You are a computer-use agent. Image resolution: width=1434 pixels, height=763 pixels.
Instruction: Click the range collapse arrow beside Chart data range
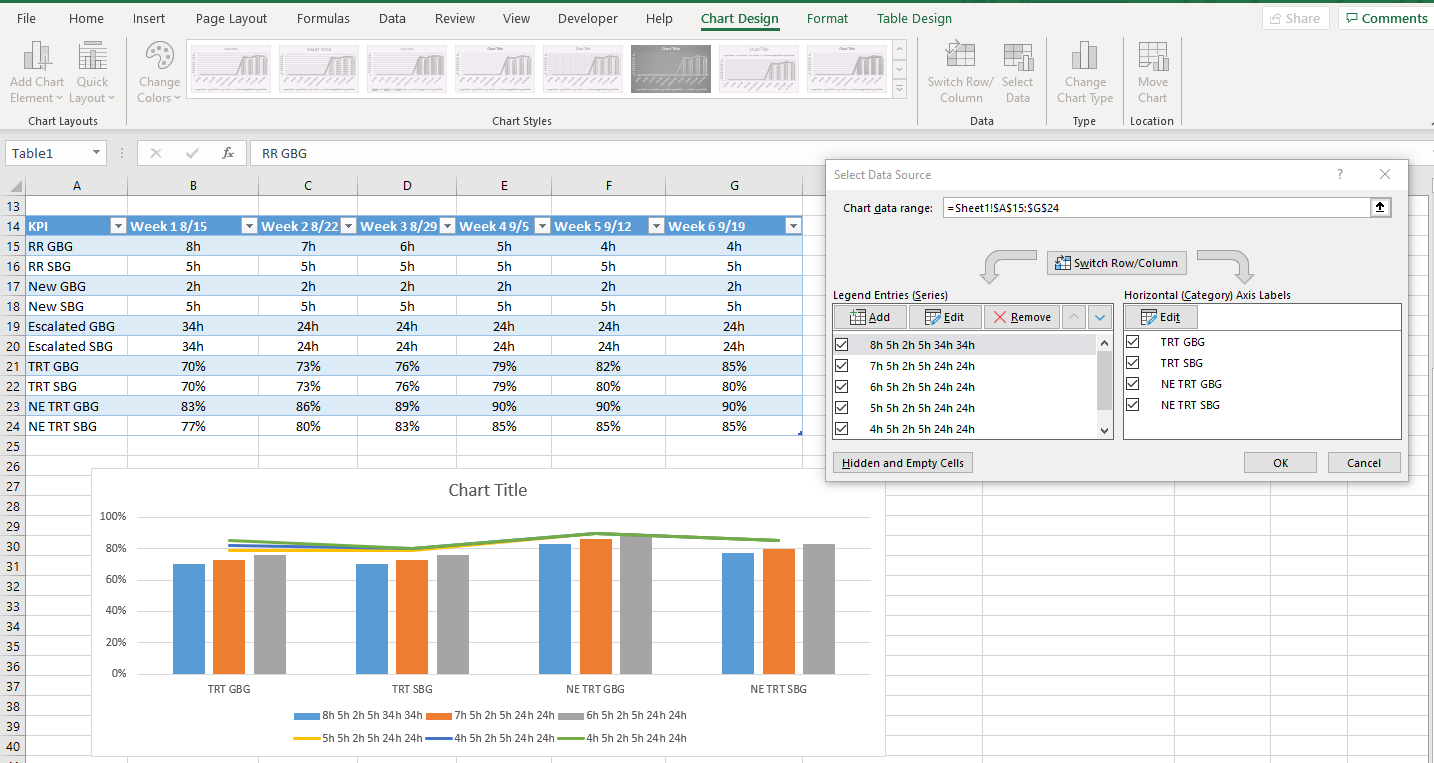(1380, 208)
